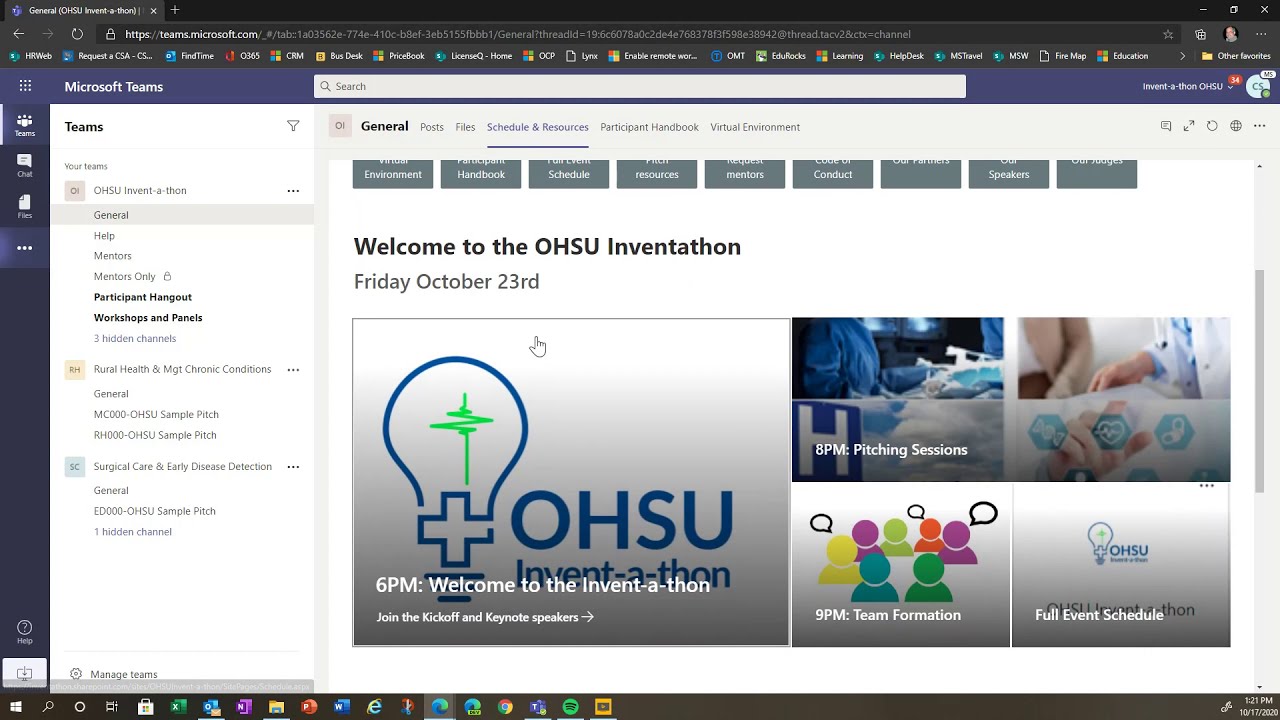Switch to the Files tab
The image size is (1280, 720).
[465, 127]
